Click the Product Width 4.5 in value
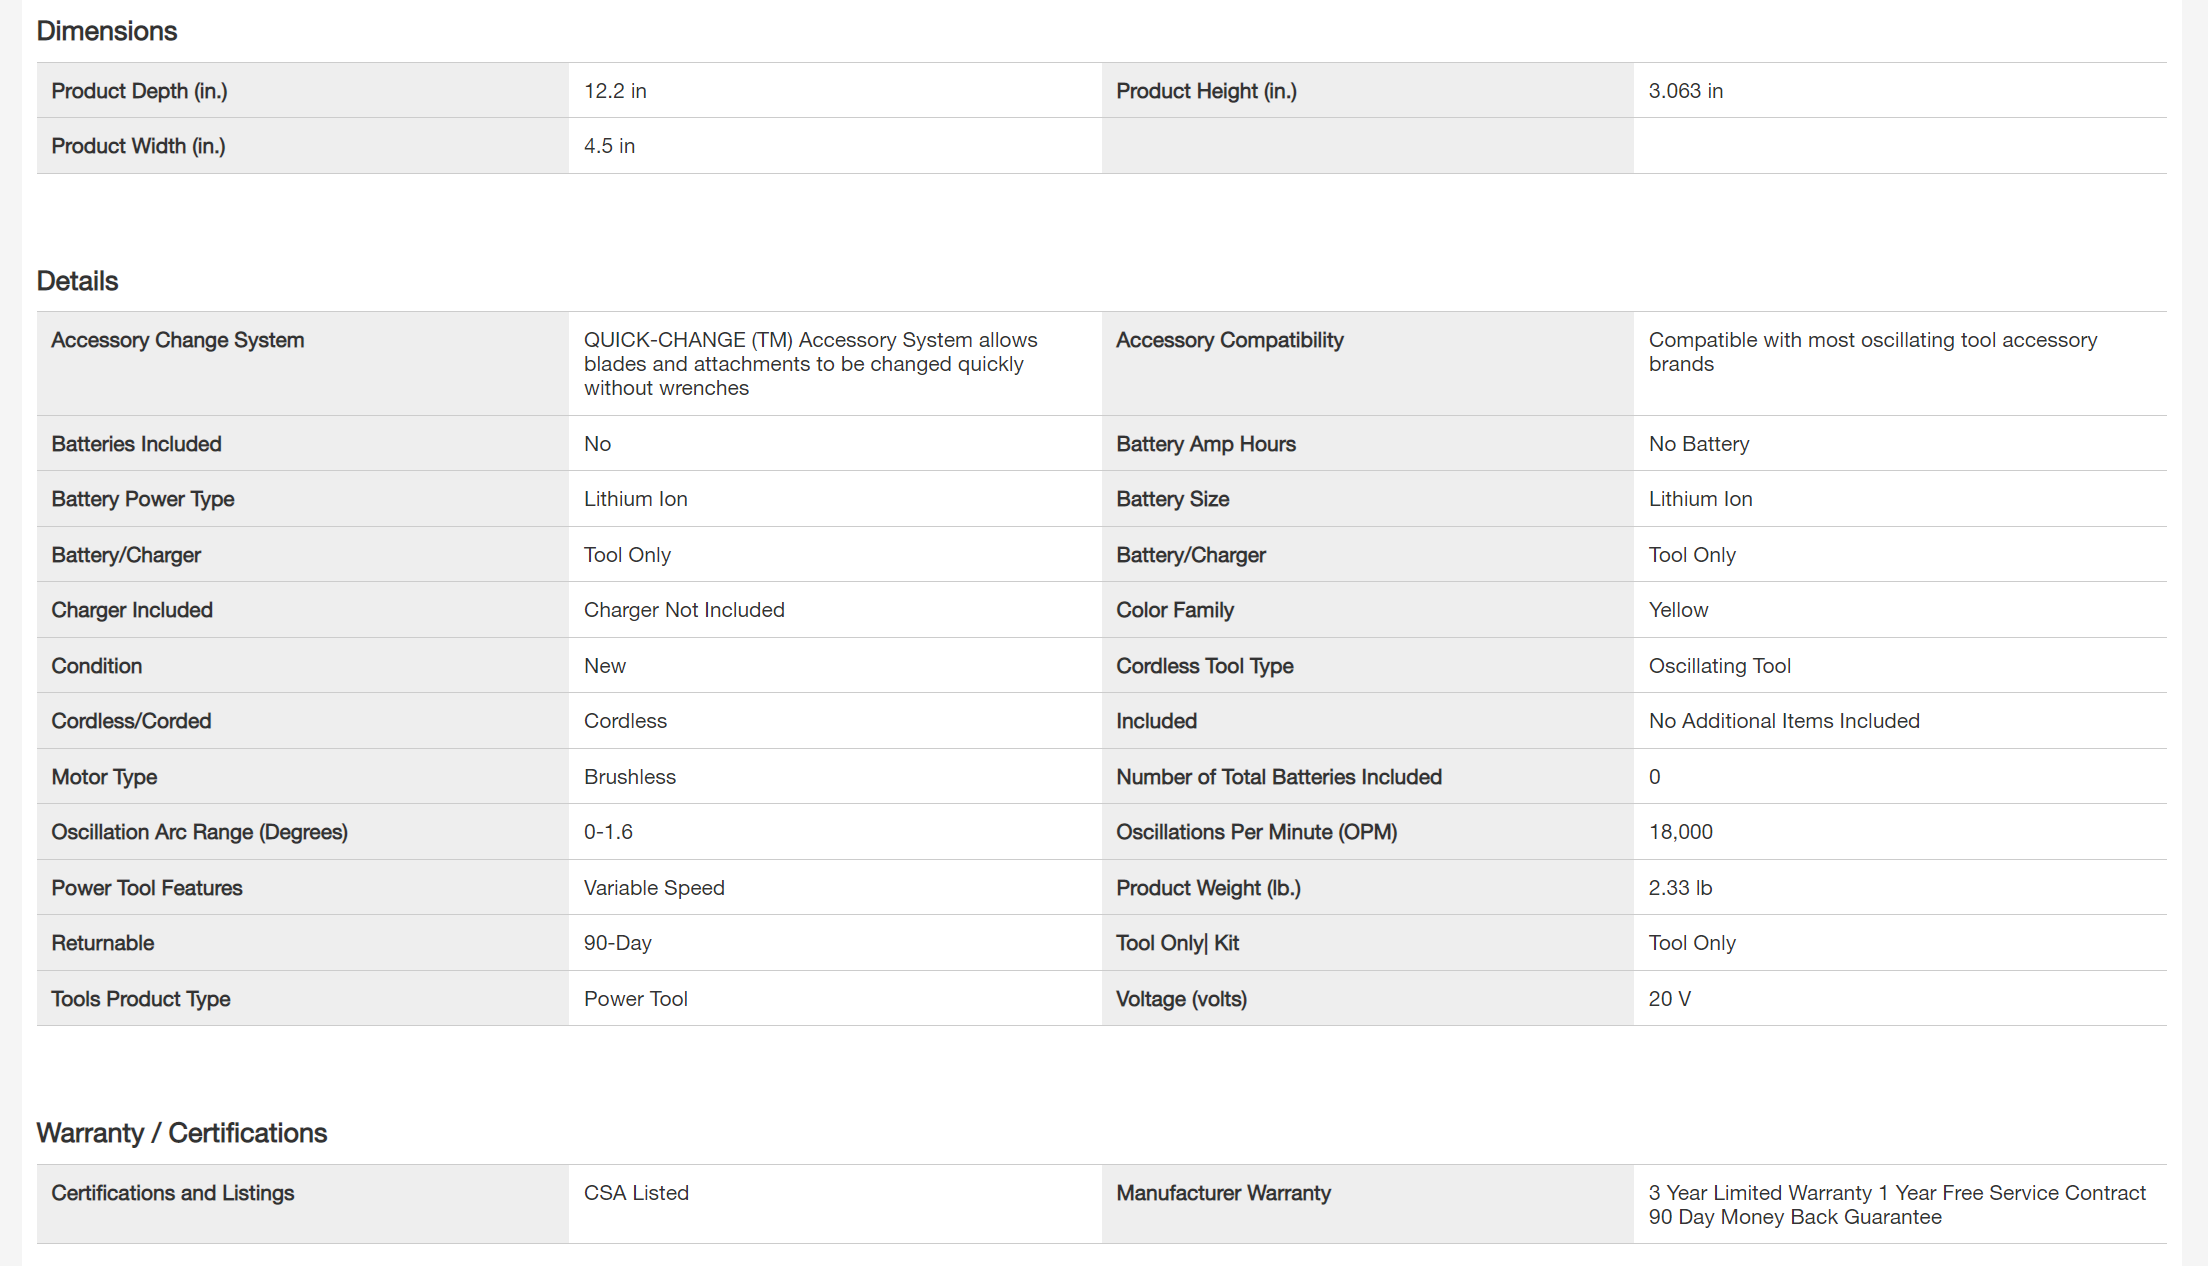This screenshot has width=2208, height=1266. point(609,146)
